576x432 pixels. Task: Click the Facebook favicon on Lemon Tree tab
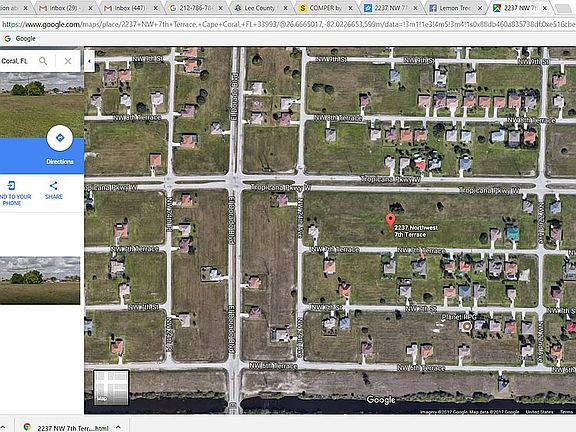pos(432,8)
